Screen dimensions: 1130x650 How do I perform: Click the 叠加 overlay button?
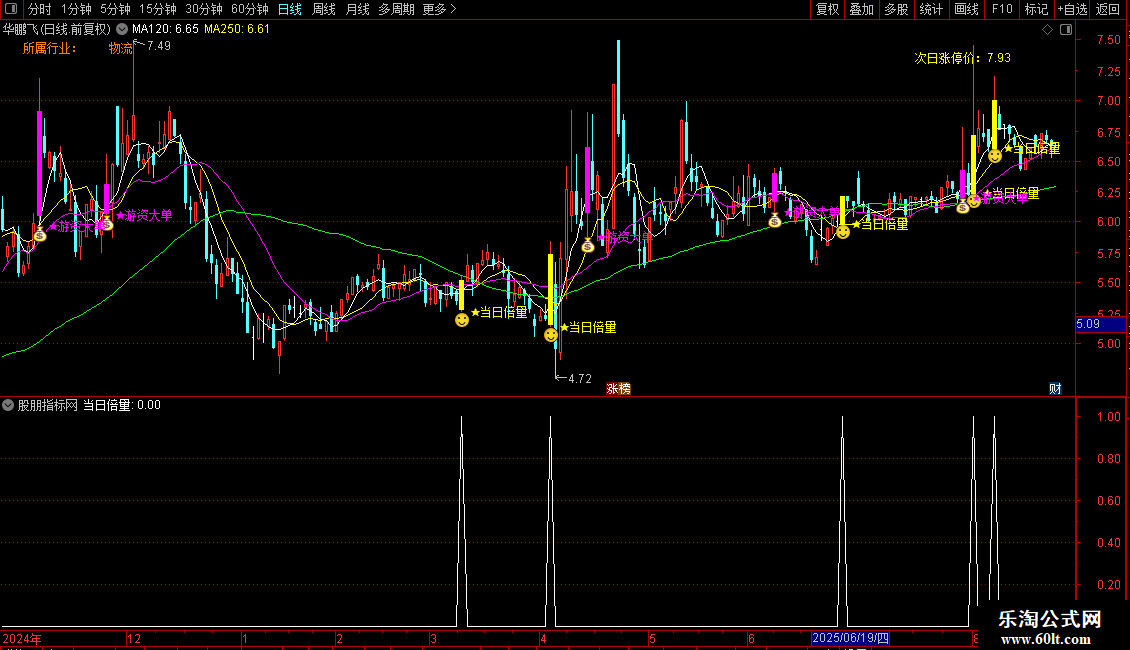click(x=862, y=9)
